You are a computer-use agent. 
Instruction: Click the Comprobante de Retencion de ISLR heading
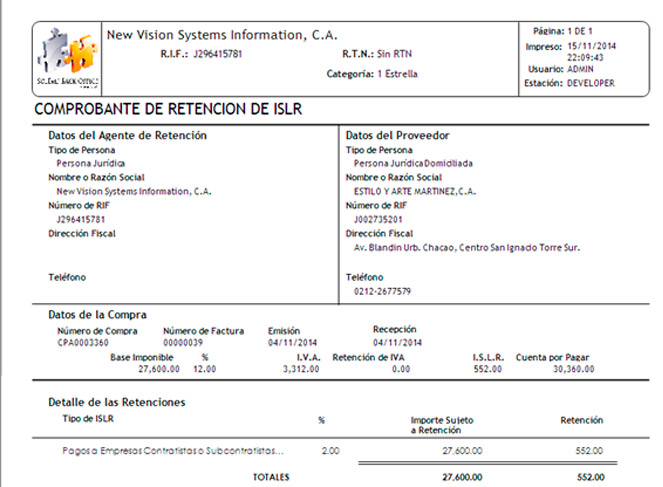pos(168,108)
